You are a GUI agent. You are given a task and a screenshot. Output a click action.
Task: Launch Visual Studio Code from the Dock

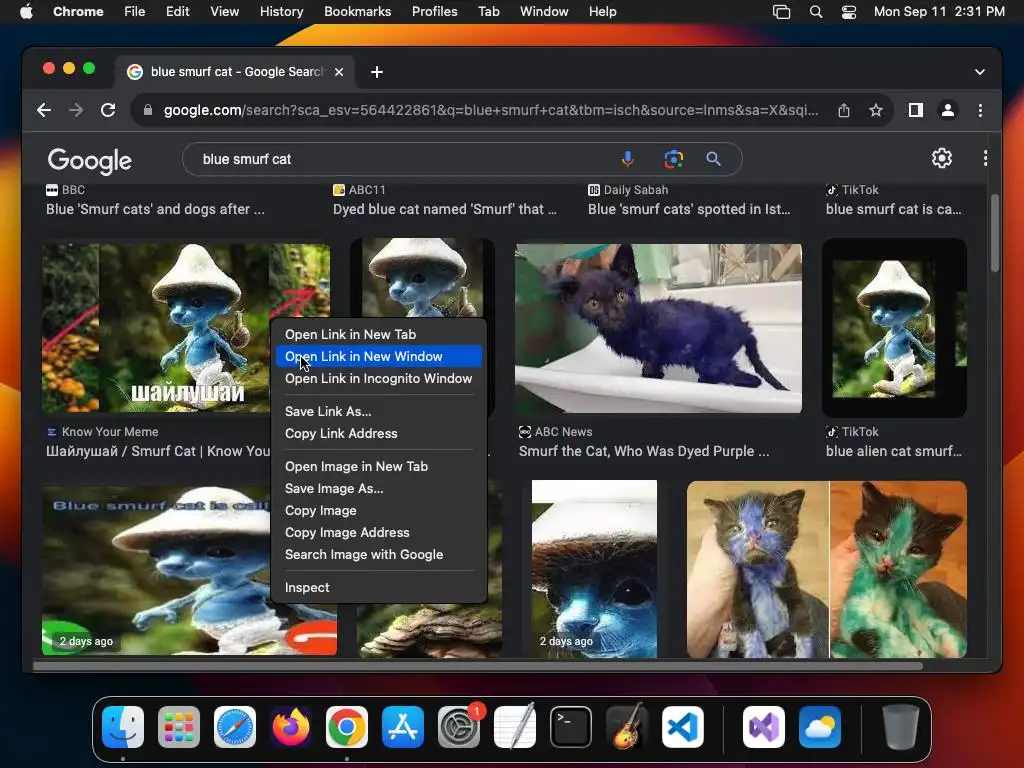click(682, 727)
